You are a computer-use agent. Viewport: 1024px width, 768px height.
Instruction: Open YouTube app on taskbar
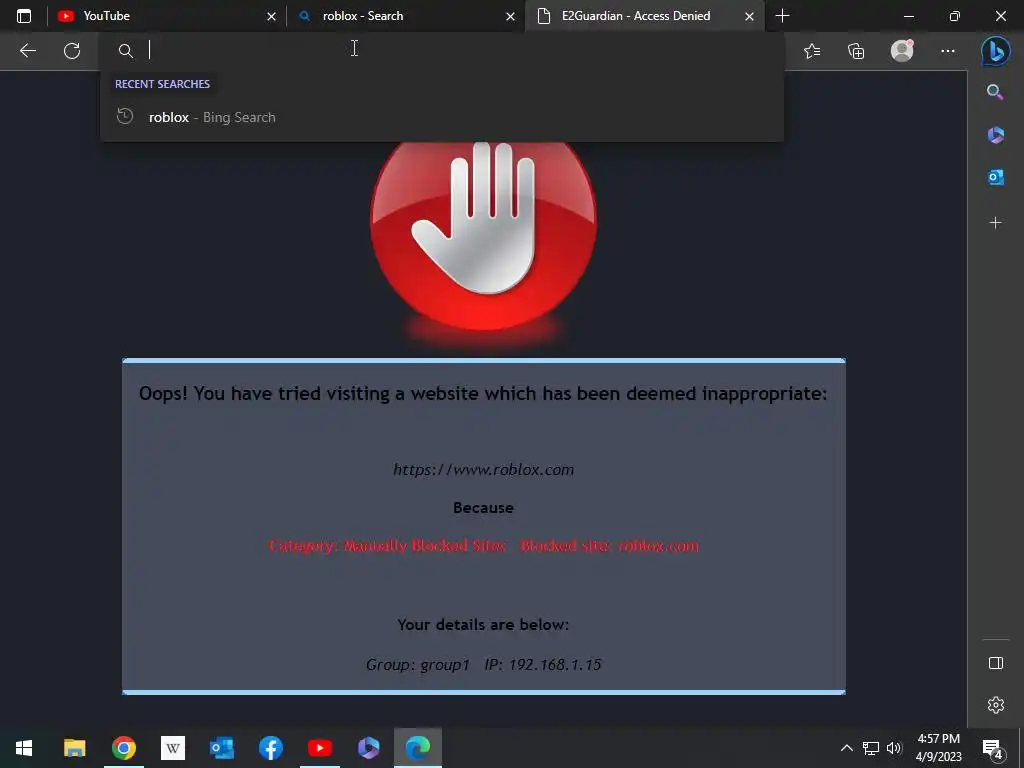[319, 748]
